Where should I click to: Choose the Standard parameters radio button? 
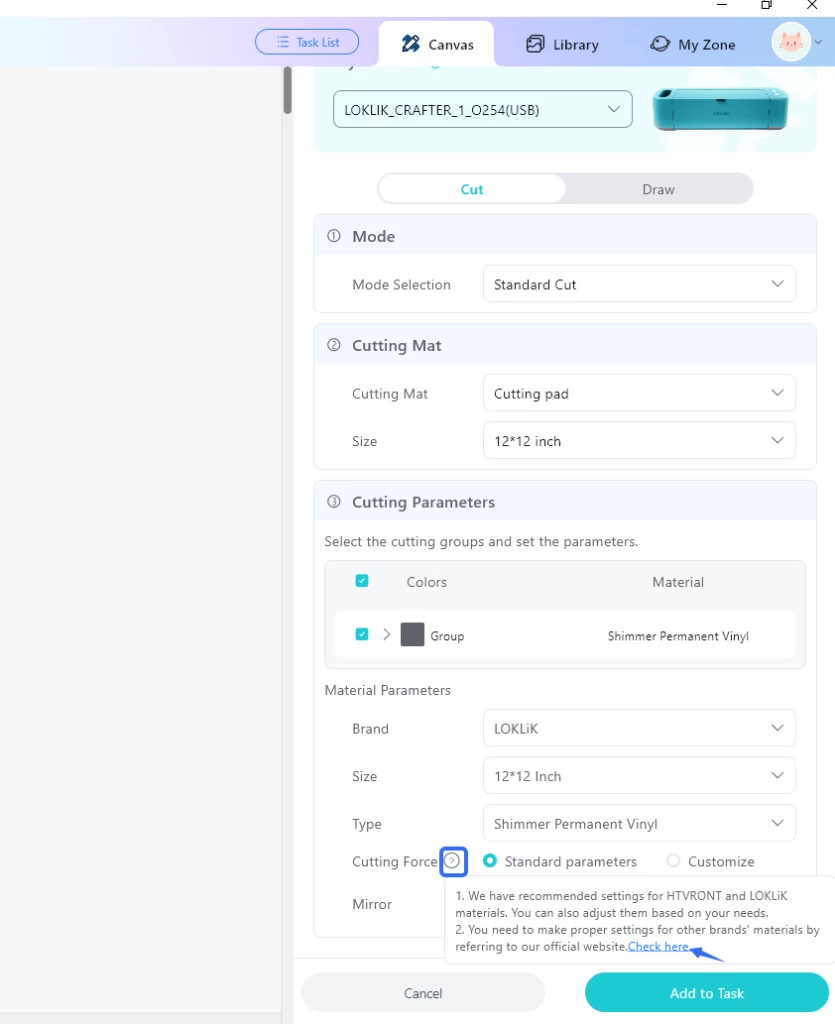(490, 861)
